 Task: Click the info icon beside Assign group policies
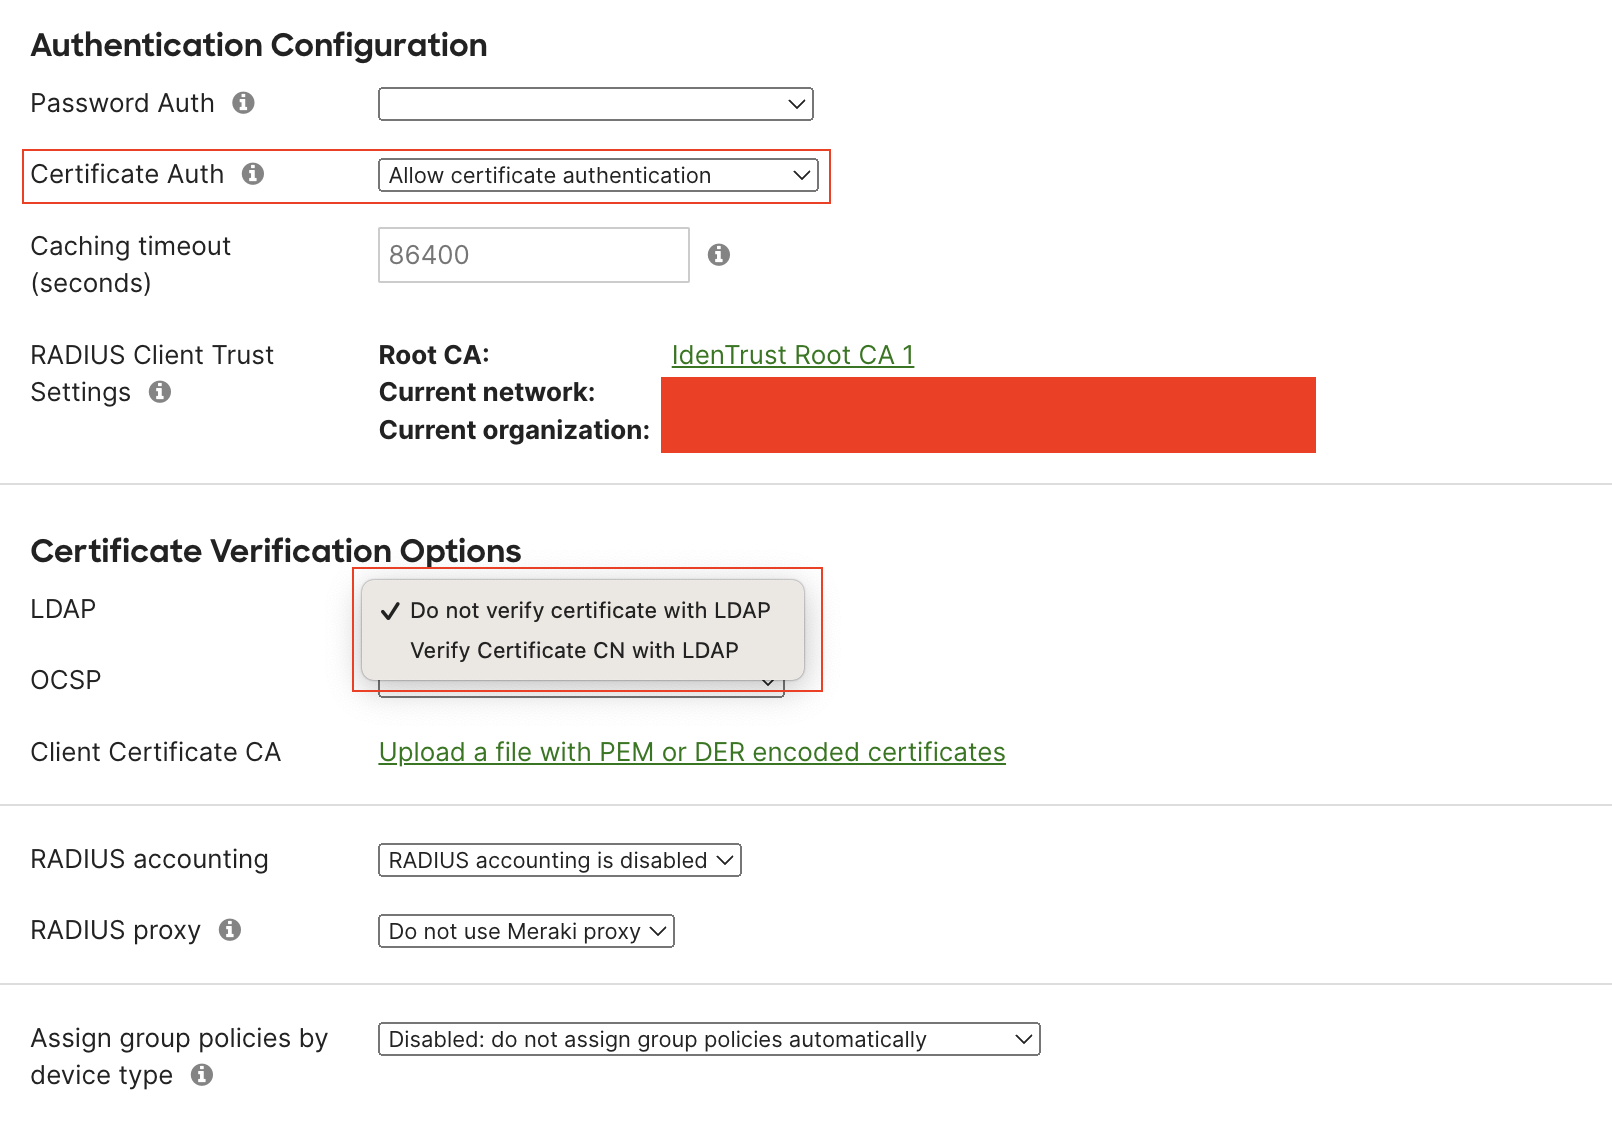202,1075
